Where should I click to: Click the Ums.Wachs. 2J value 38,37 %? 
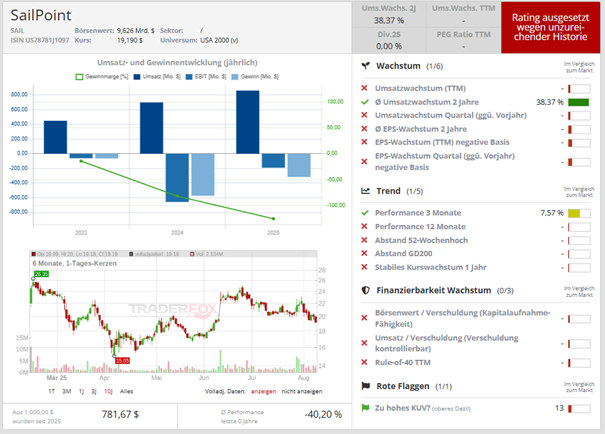pyautogui.click(x=389, y=20)
